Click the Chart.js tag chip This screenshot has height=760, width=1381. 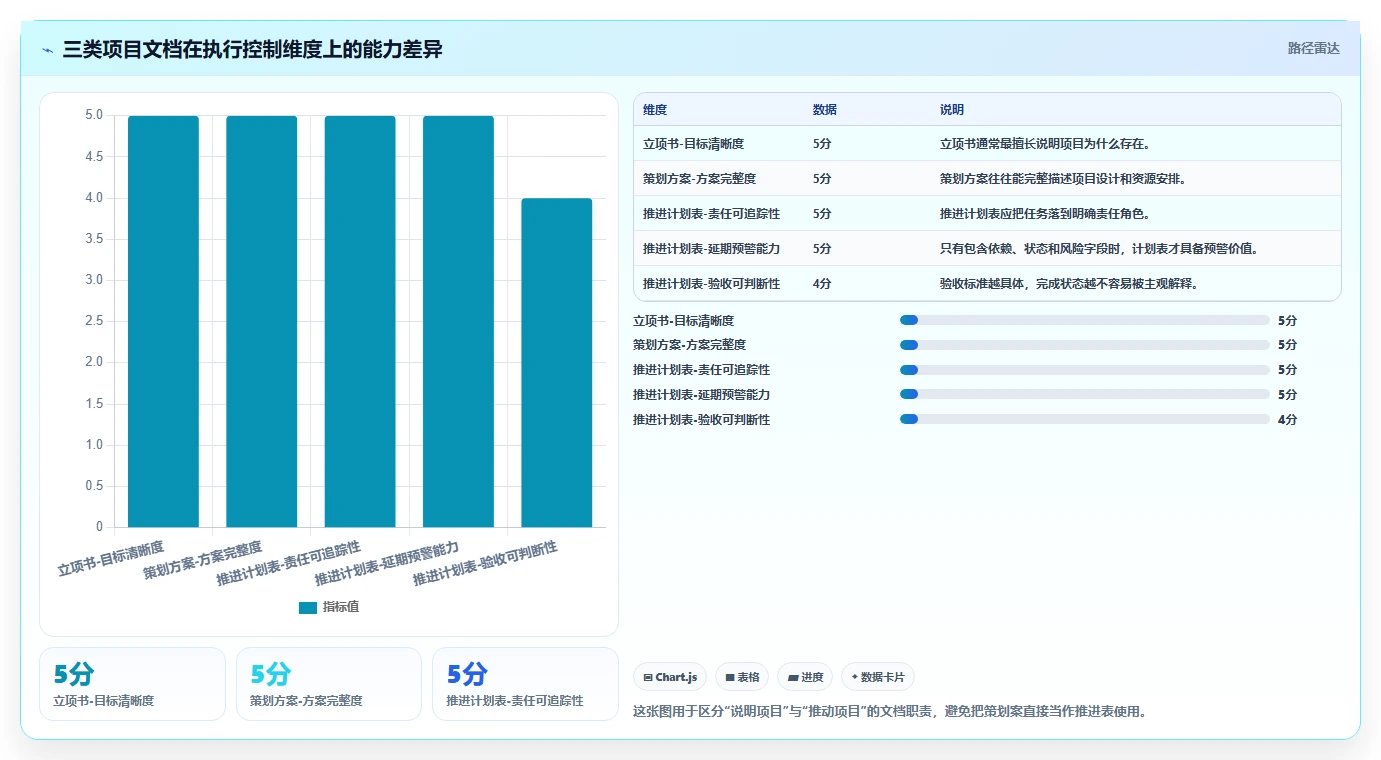[x=670, y=677]
